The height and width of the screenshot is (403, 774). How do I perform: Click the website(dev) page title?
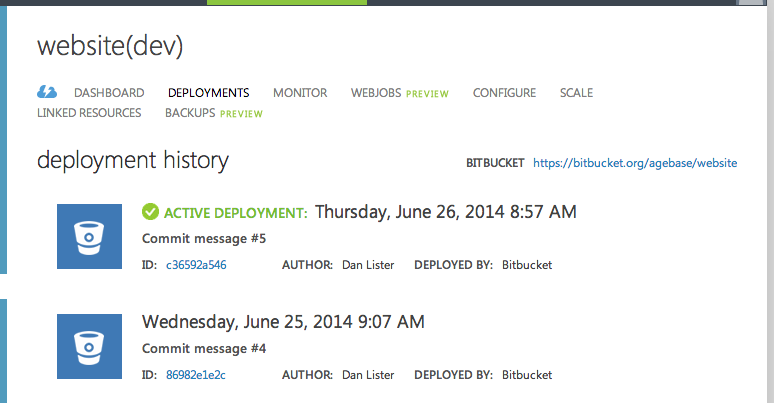click(x=110, y=46)
